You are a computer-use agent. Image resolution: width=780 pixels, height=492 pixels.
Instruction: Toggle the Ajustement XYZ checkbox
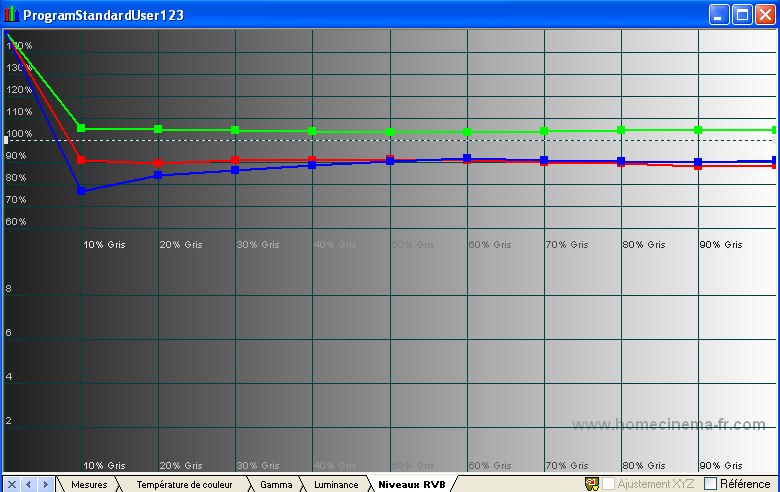pos(608,484)
